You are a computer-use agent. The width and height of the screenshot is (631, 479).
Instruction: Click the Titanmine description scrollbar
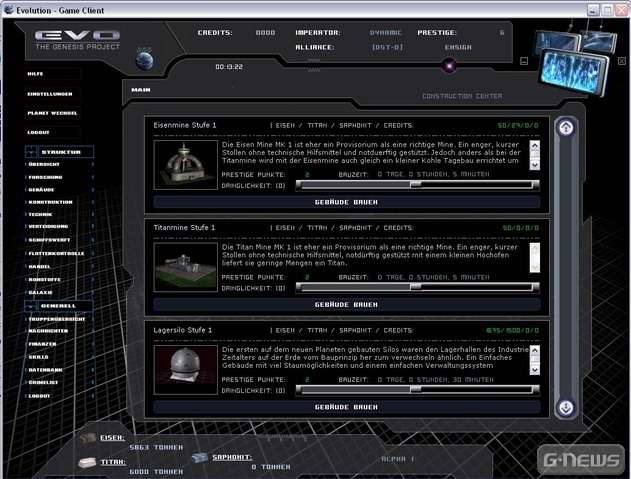(x=534, y=258)
